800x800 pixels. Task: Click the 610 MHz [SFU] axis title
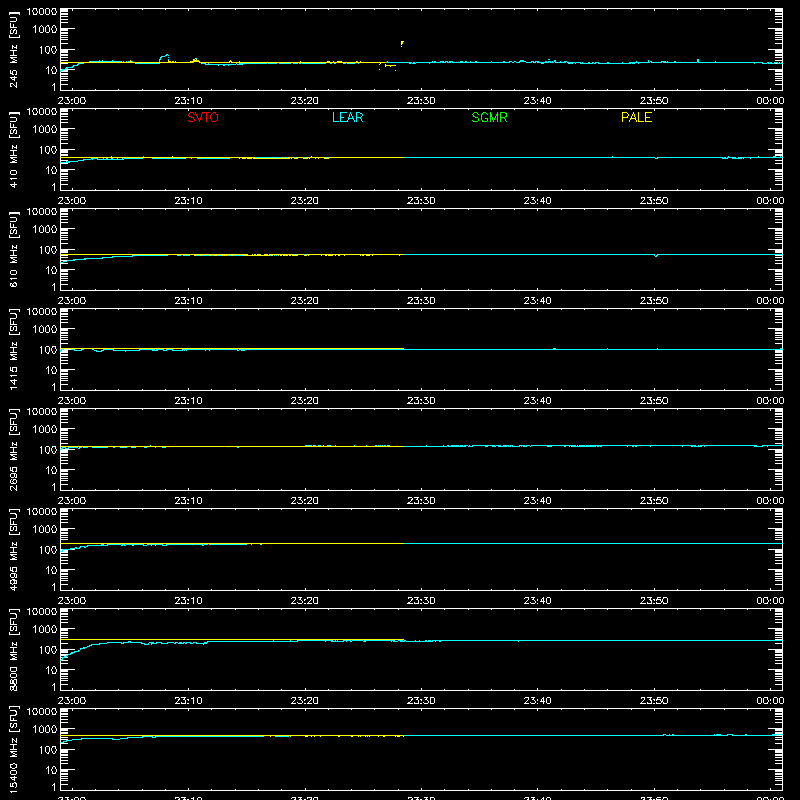[13, 249]
